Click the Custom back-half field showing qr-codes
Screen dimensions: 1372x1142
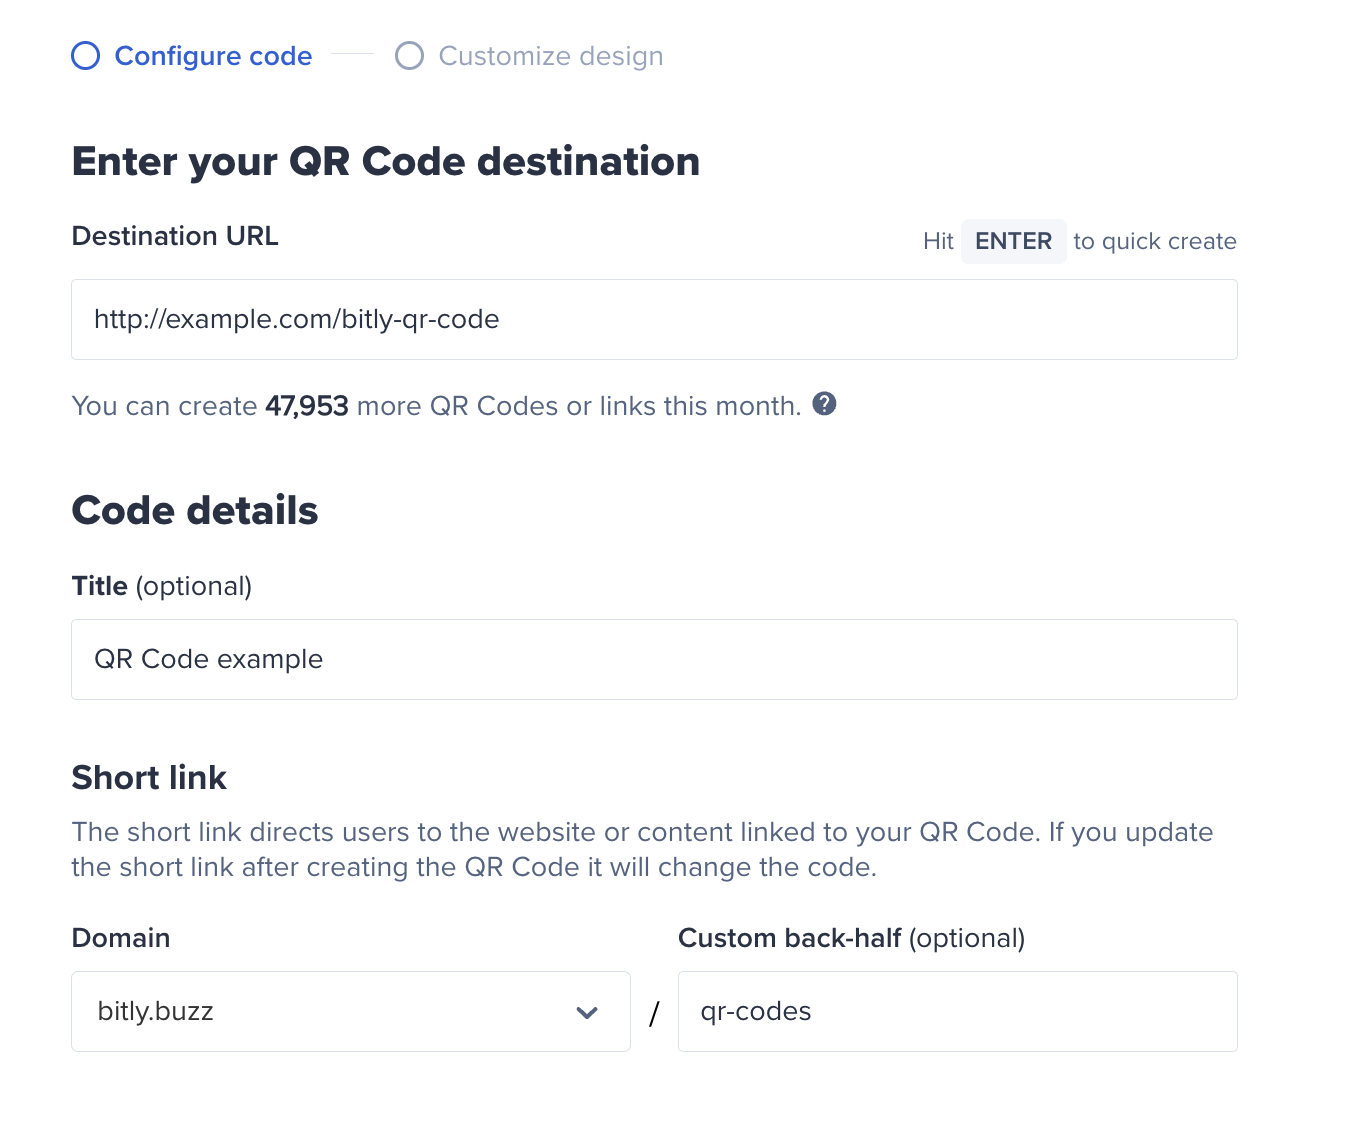coord(957,1012)
